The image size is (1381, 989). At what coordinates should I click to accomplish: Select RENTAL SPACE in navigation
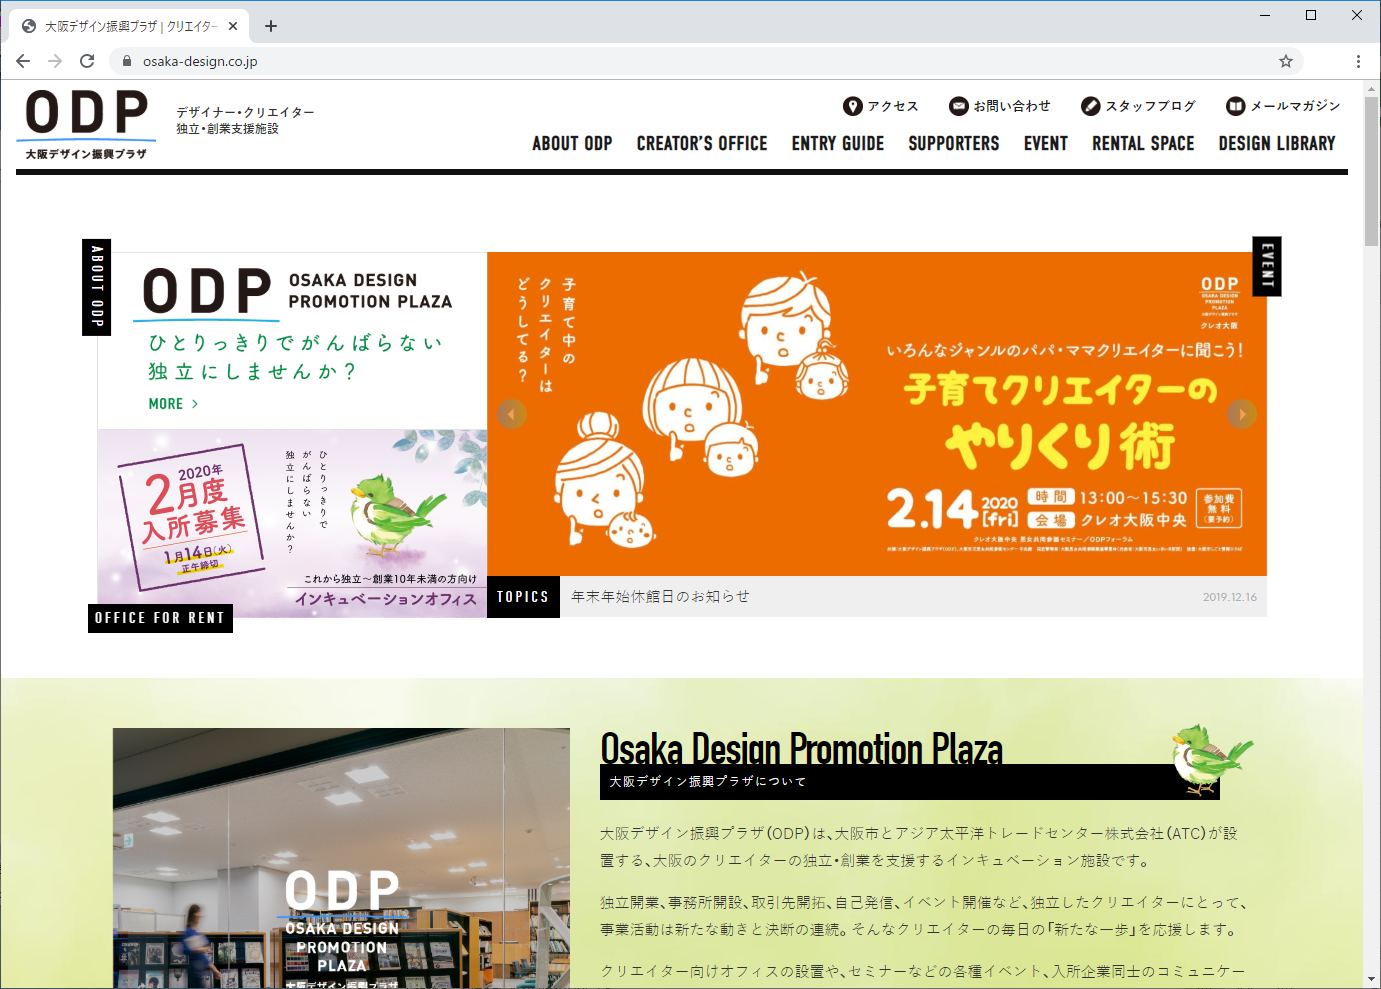coord(1143,144)
